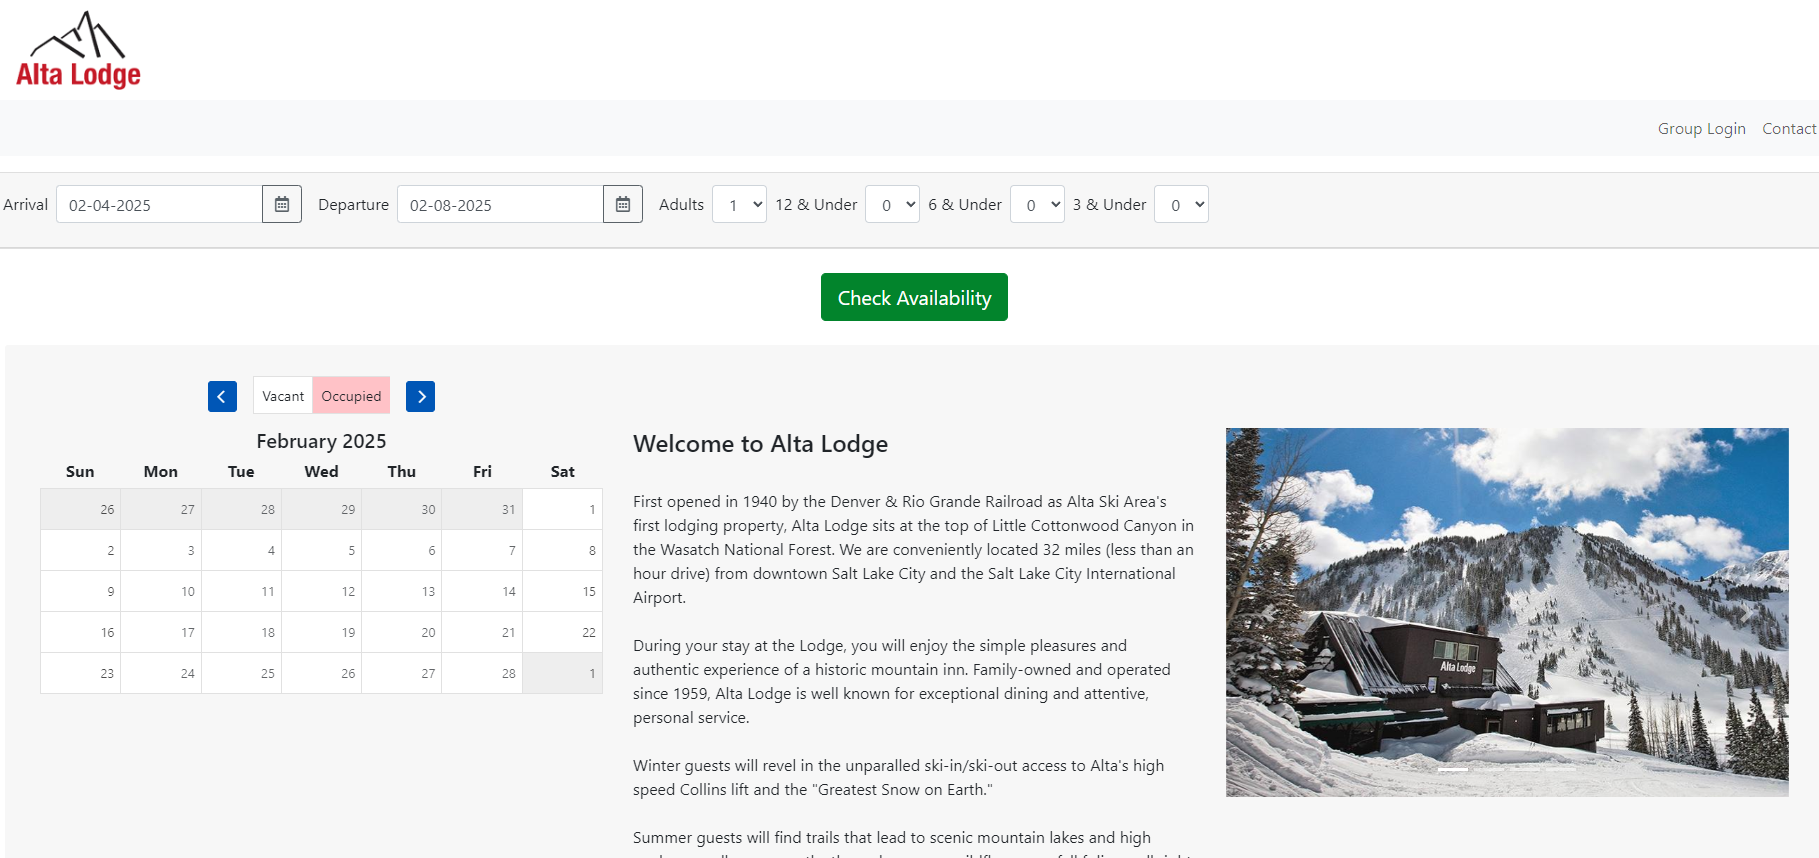1819x858 pixels.
Task: Expand the 3 & Under dropdown
Action: coord(1181,205)
